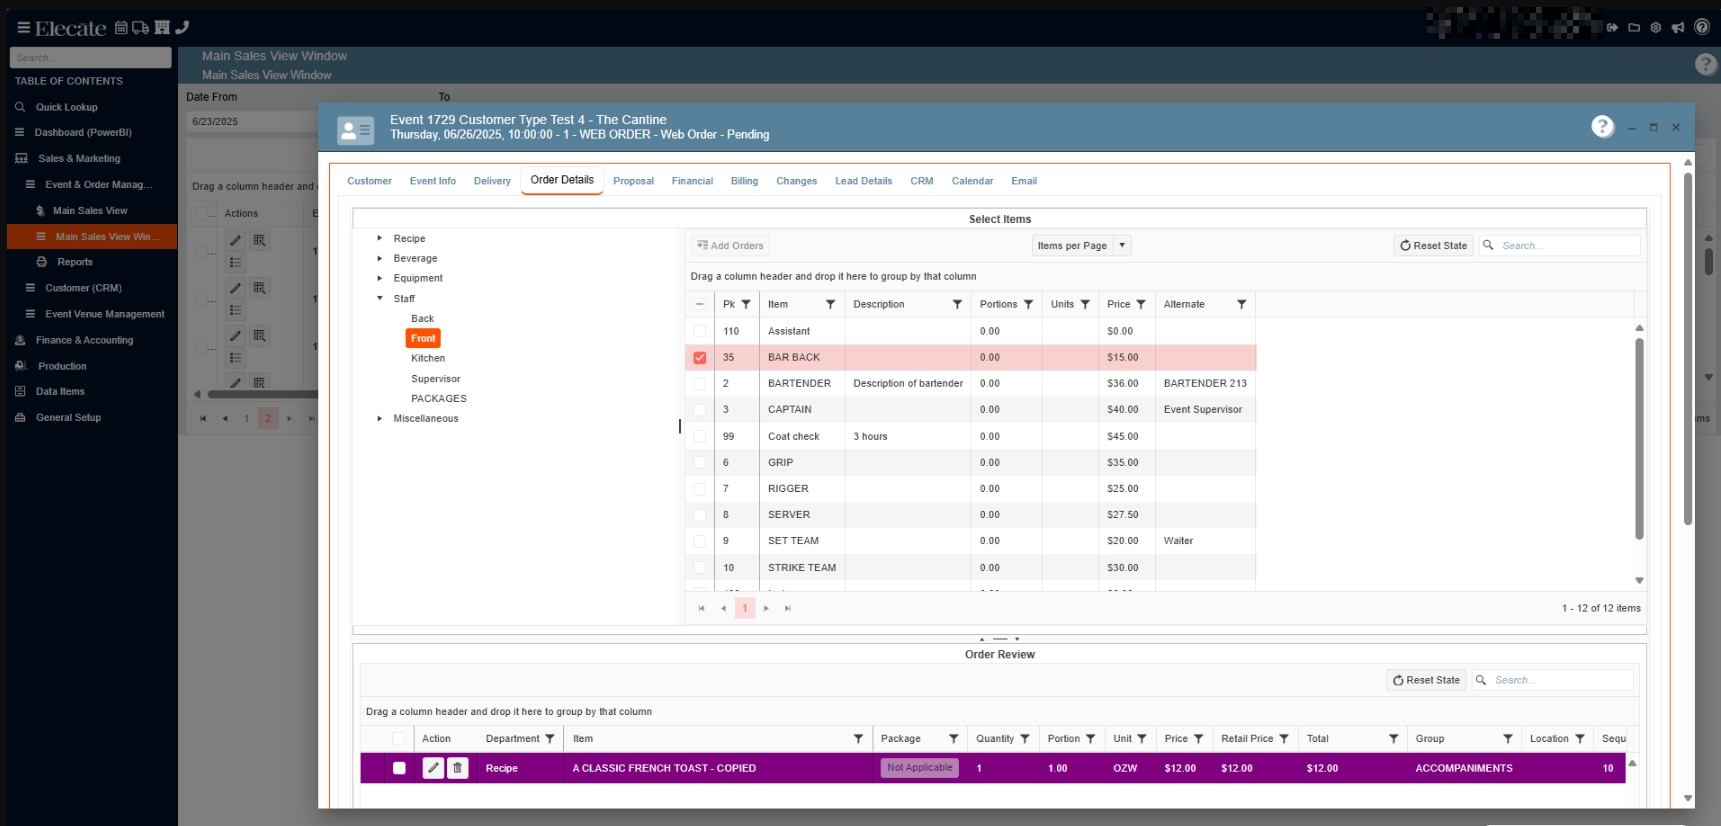Click Reset State in Select Items panel

(1433, 246)
